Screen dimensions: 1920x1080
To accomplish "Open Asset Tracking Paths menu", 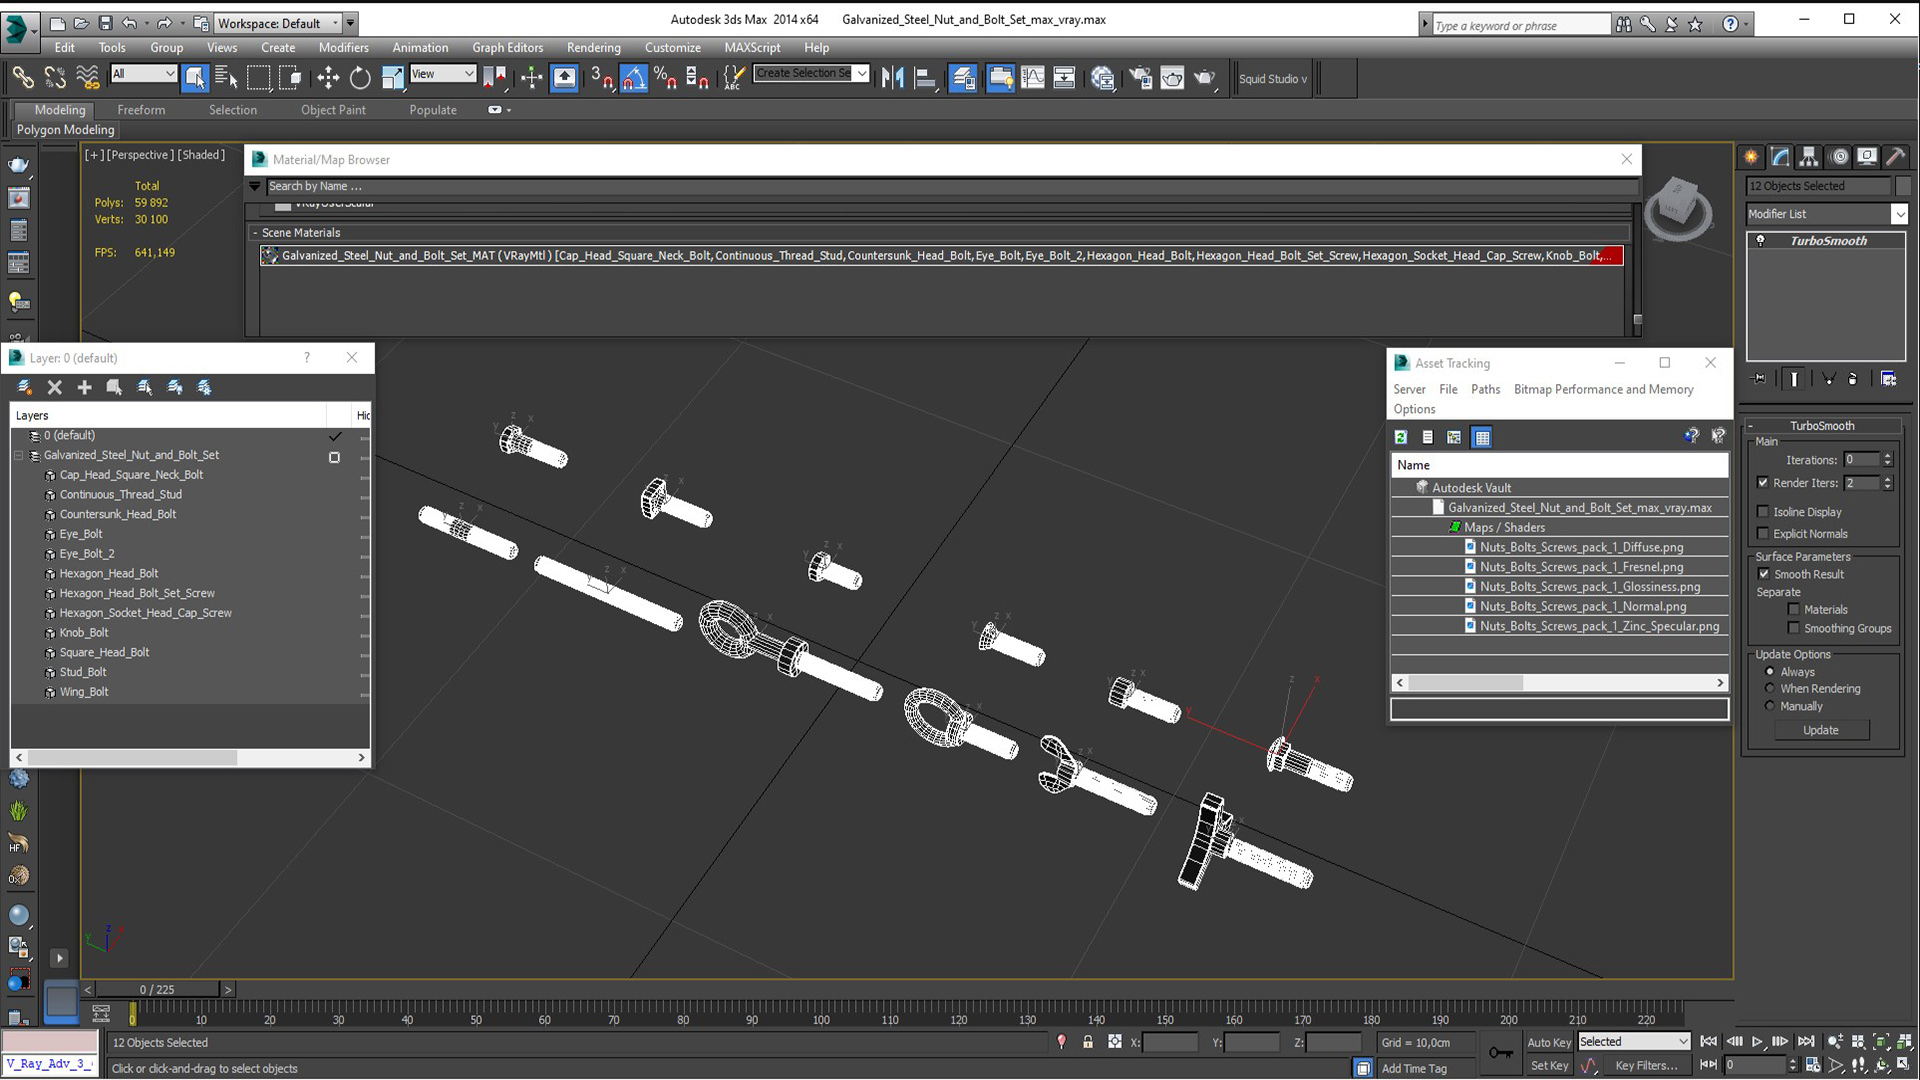I will 1485,389.
